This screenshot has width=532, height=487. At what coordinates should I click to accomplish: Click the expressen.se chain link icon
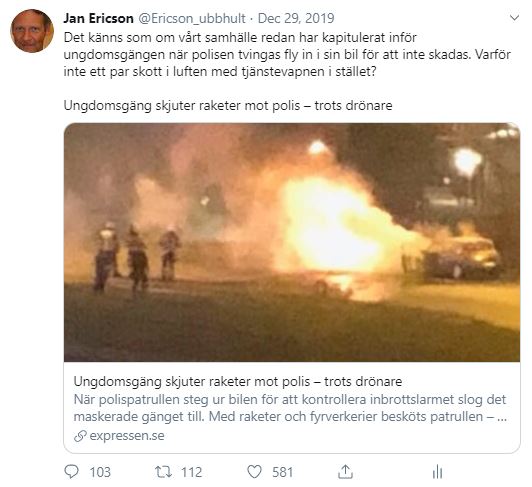coord(80,436)
